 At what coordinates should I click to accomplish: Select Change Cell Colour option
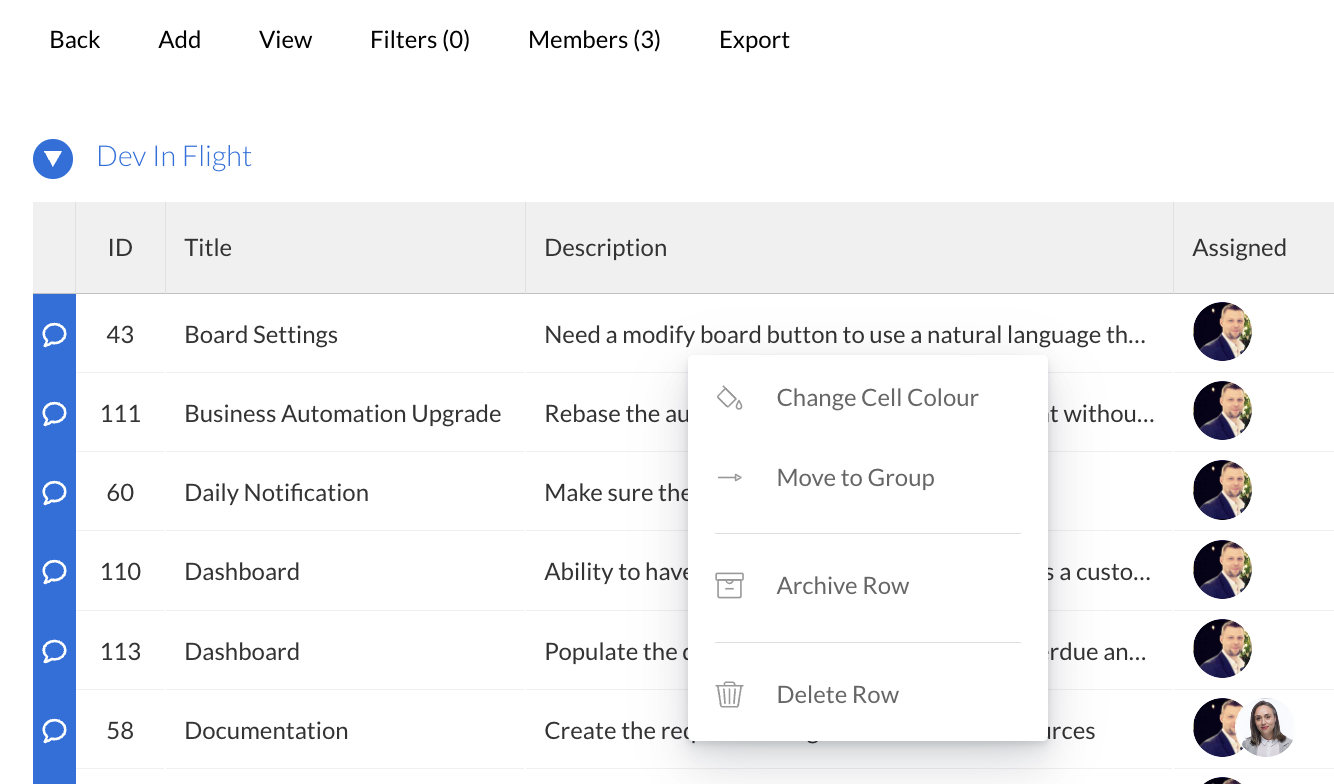click(x=877, y=398)
